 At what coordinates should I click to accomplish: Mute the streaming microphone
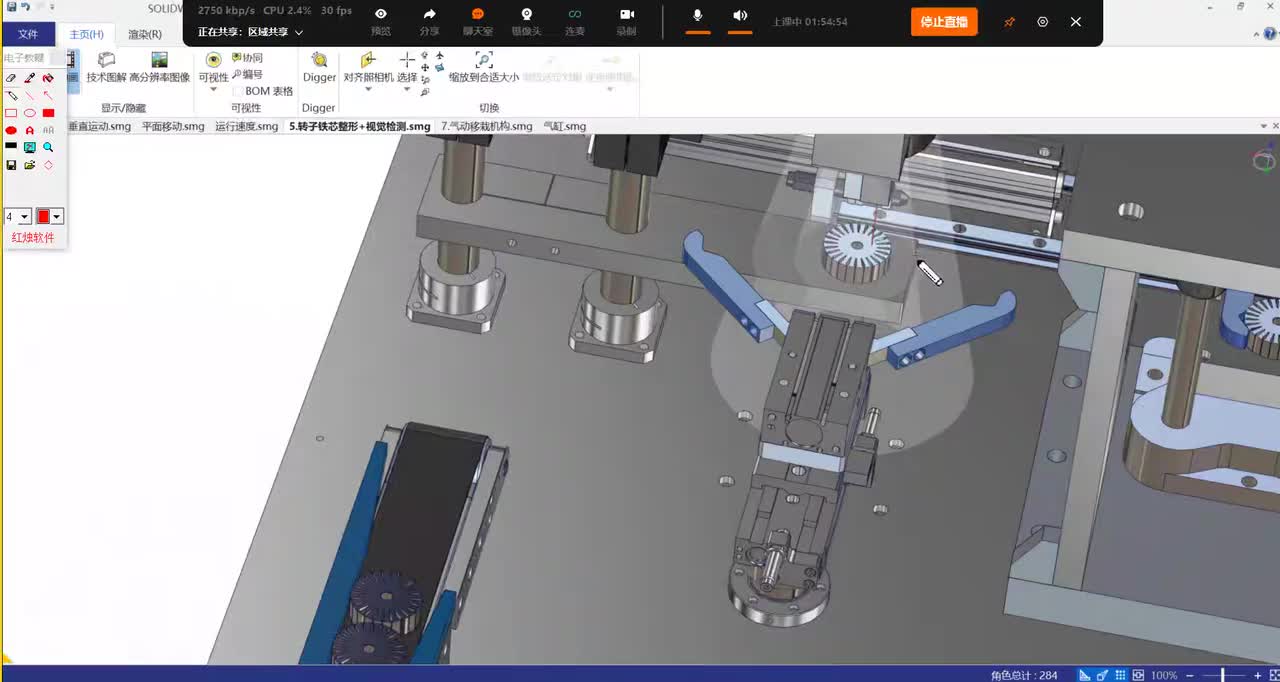coord(698,16)
